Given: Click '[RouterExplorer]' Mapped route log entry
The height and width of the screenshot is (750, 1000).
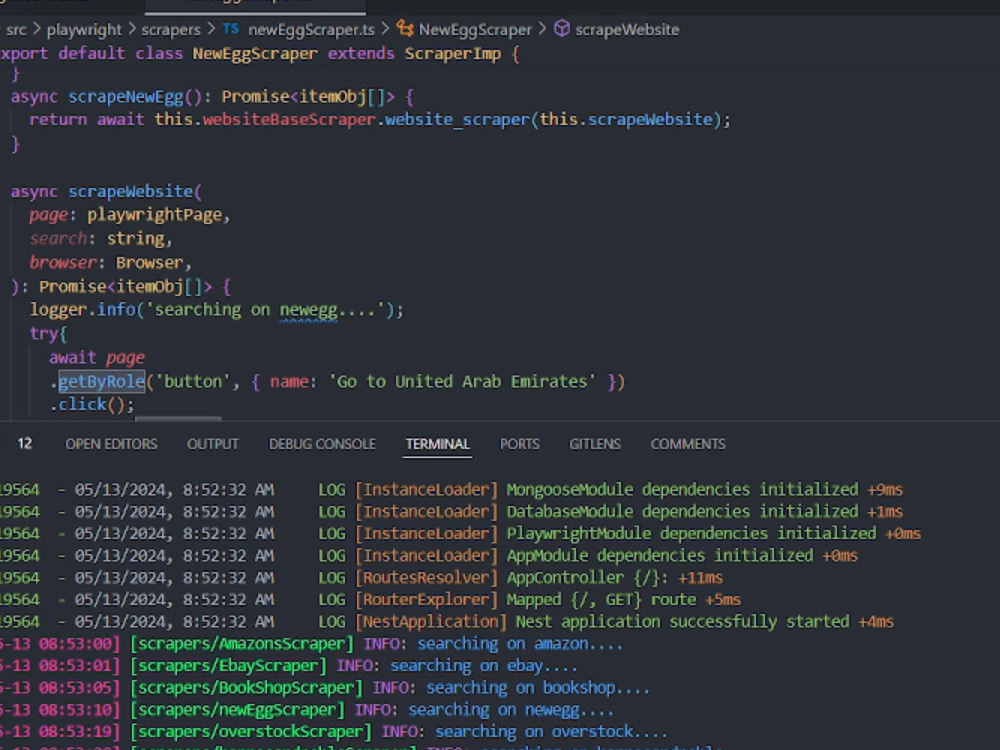Looking at the screenshot, I should (x=426, y=599).
